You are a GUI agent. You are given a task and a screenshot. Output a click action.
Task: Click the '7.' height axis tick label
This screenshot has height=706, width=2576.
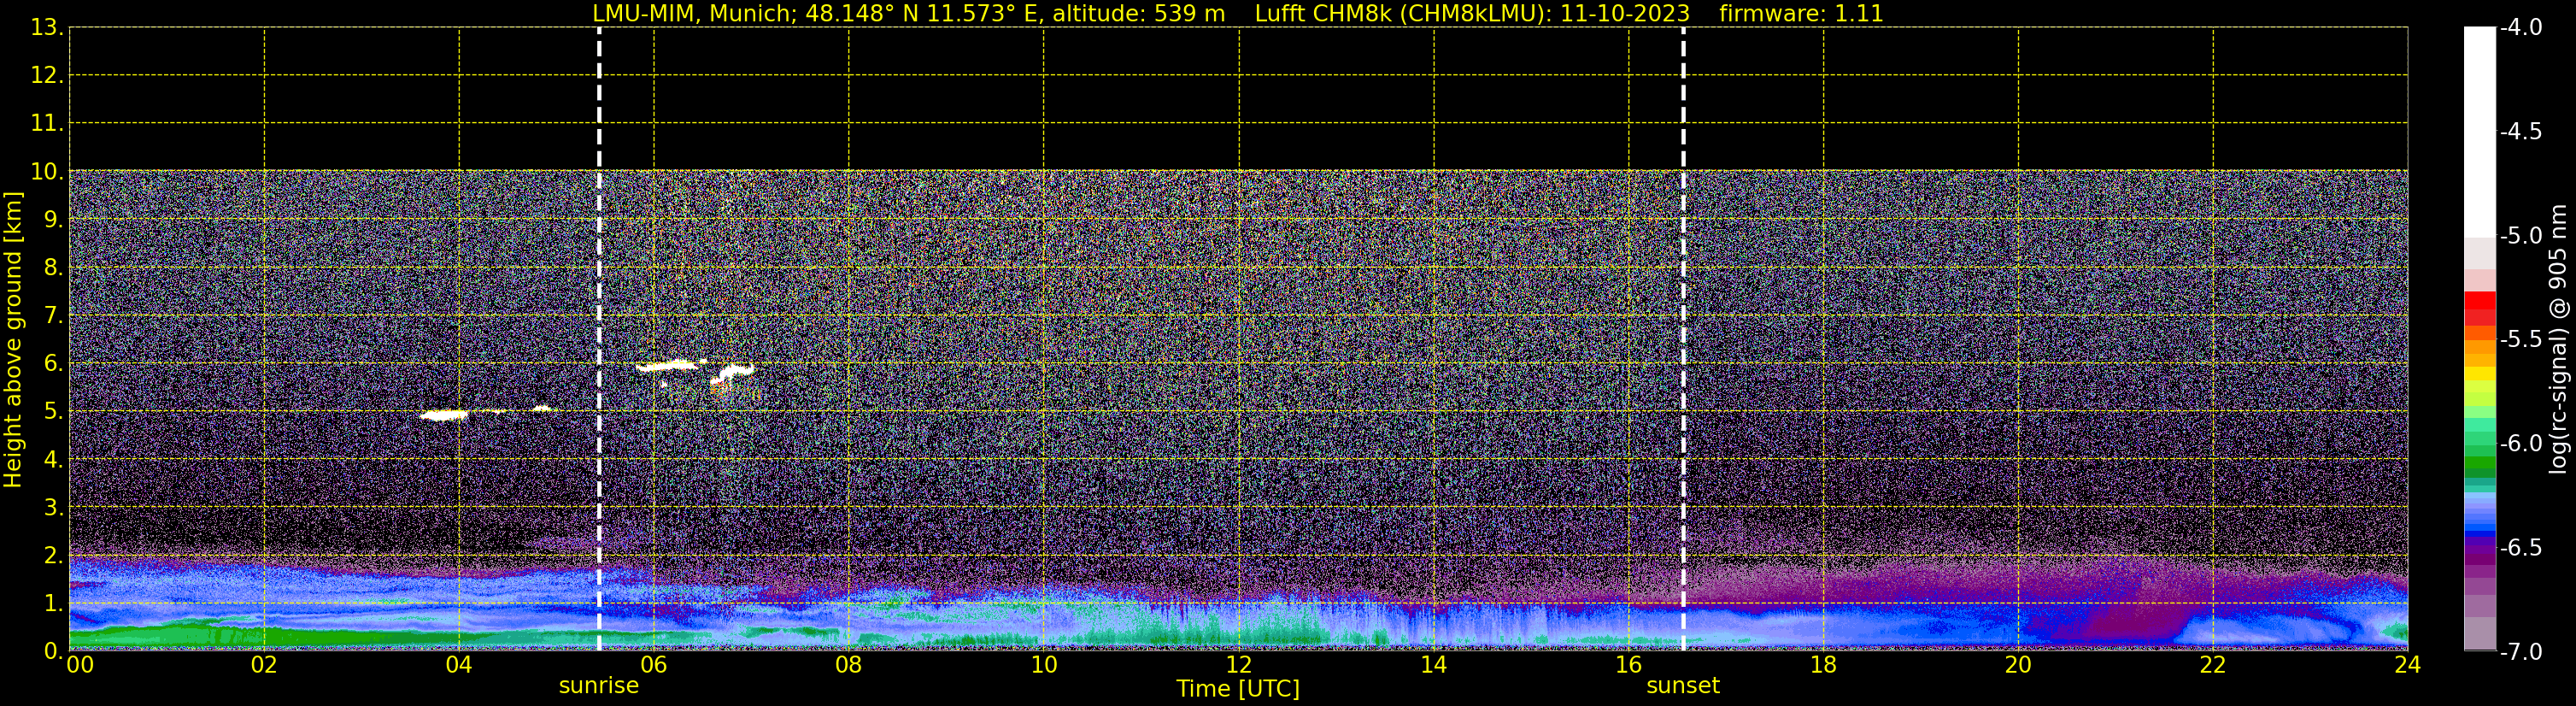click(x=53, y=315)
